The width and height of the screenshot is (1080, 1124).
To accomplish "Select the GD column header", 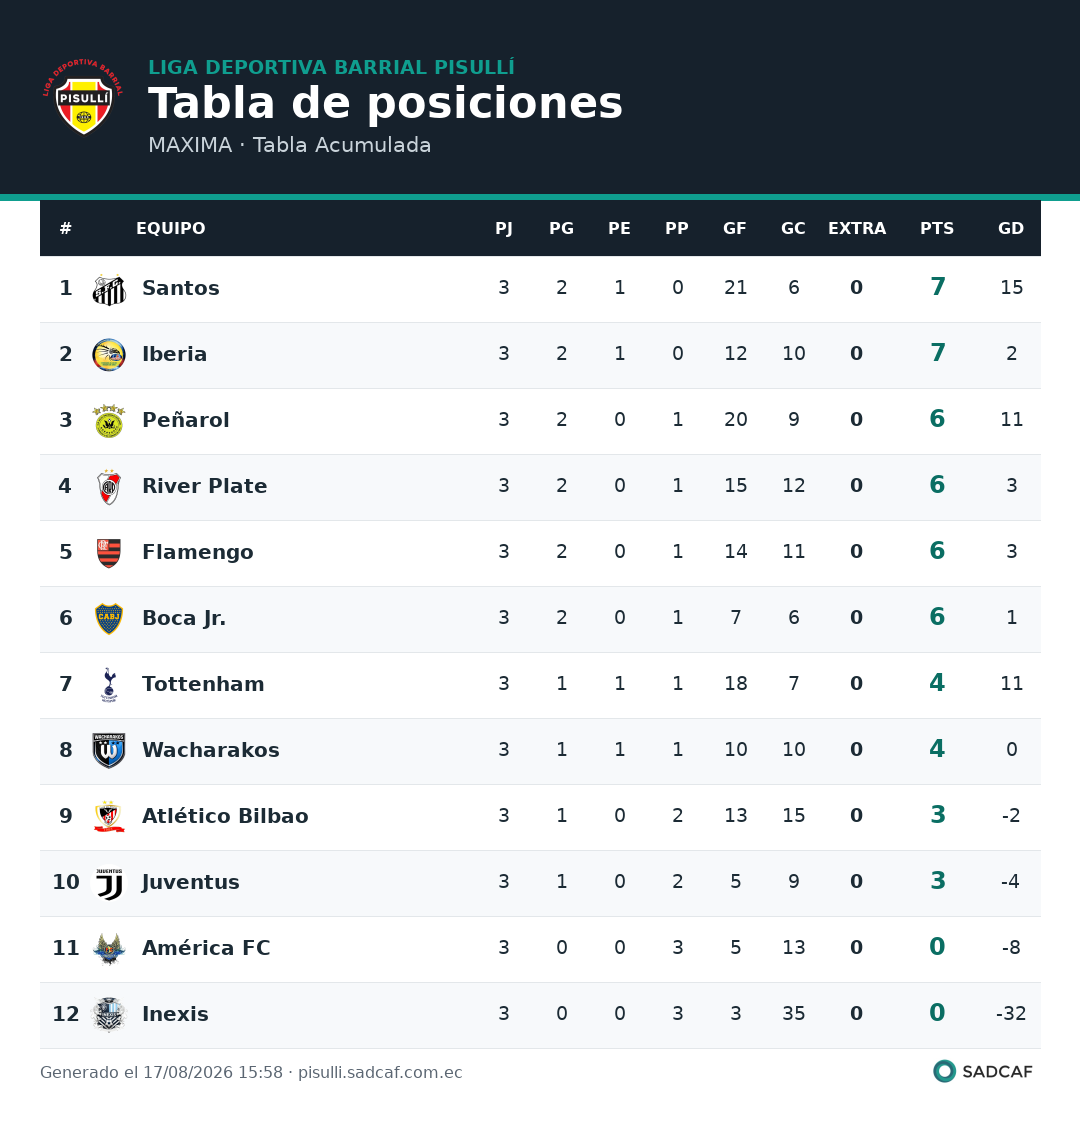I will (x=1010, y=229).
